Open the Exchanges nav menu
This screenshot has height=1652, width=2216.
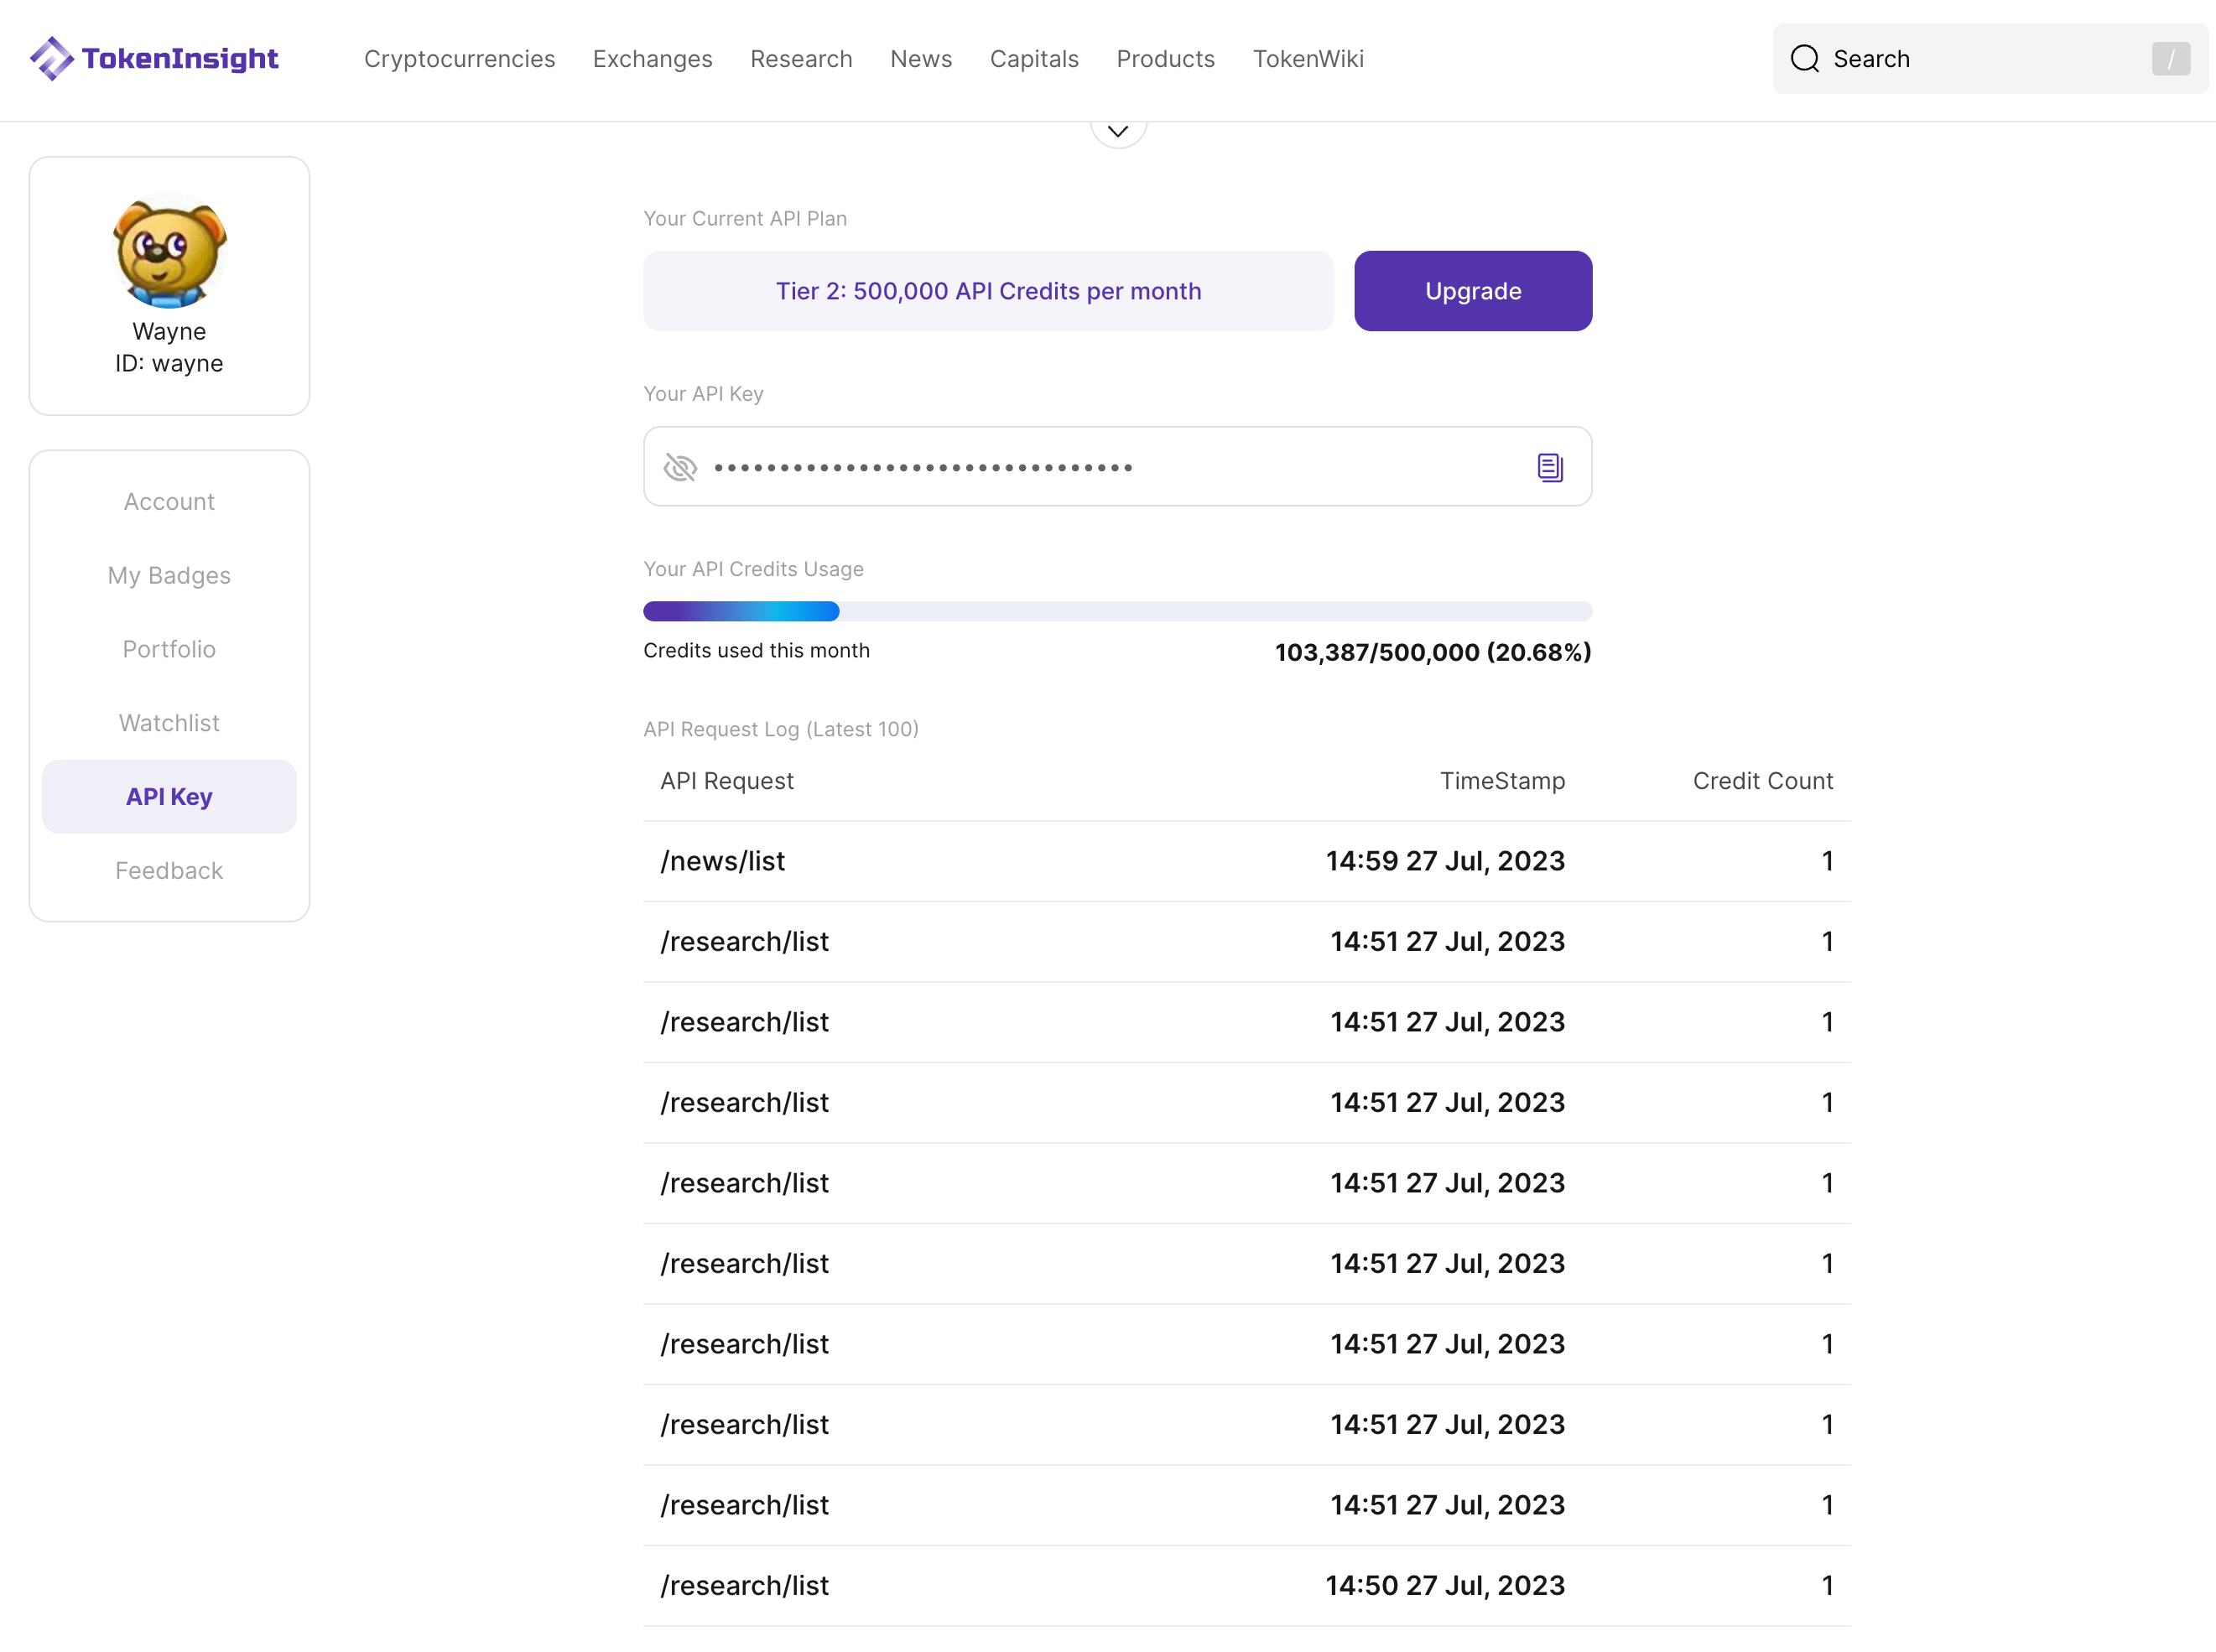(x=652, y=59)
